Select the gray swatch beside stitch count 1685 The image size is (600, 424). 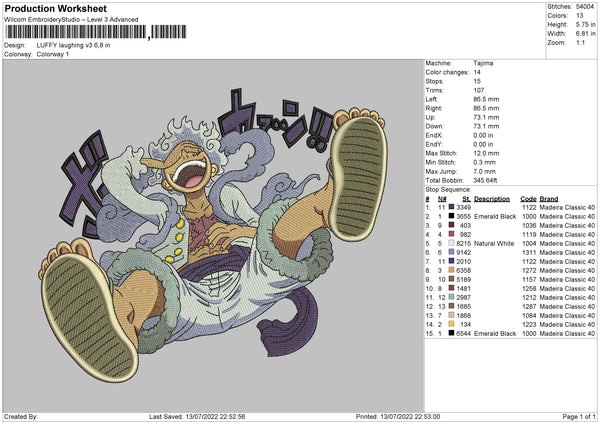tap(451, 307)
